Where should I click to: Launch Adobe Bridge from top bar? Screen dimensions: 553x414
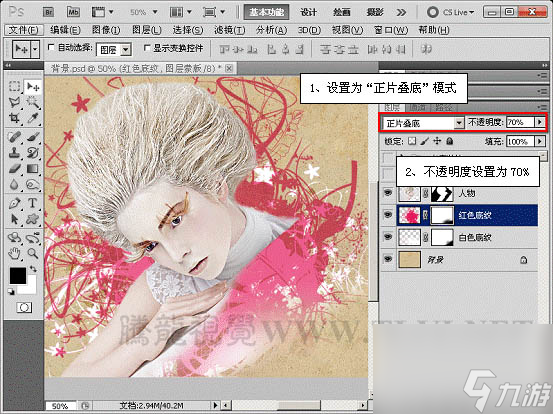(x=49, y=12)
